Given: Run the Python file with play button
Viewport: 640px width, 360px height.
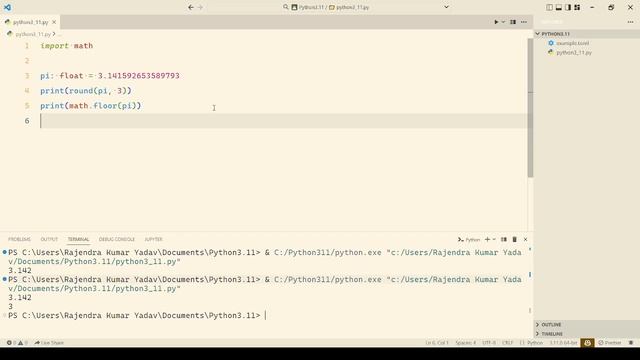Looking at the screenshot, I should pos(496,22).
